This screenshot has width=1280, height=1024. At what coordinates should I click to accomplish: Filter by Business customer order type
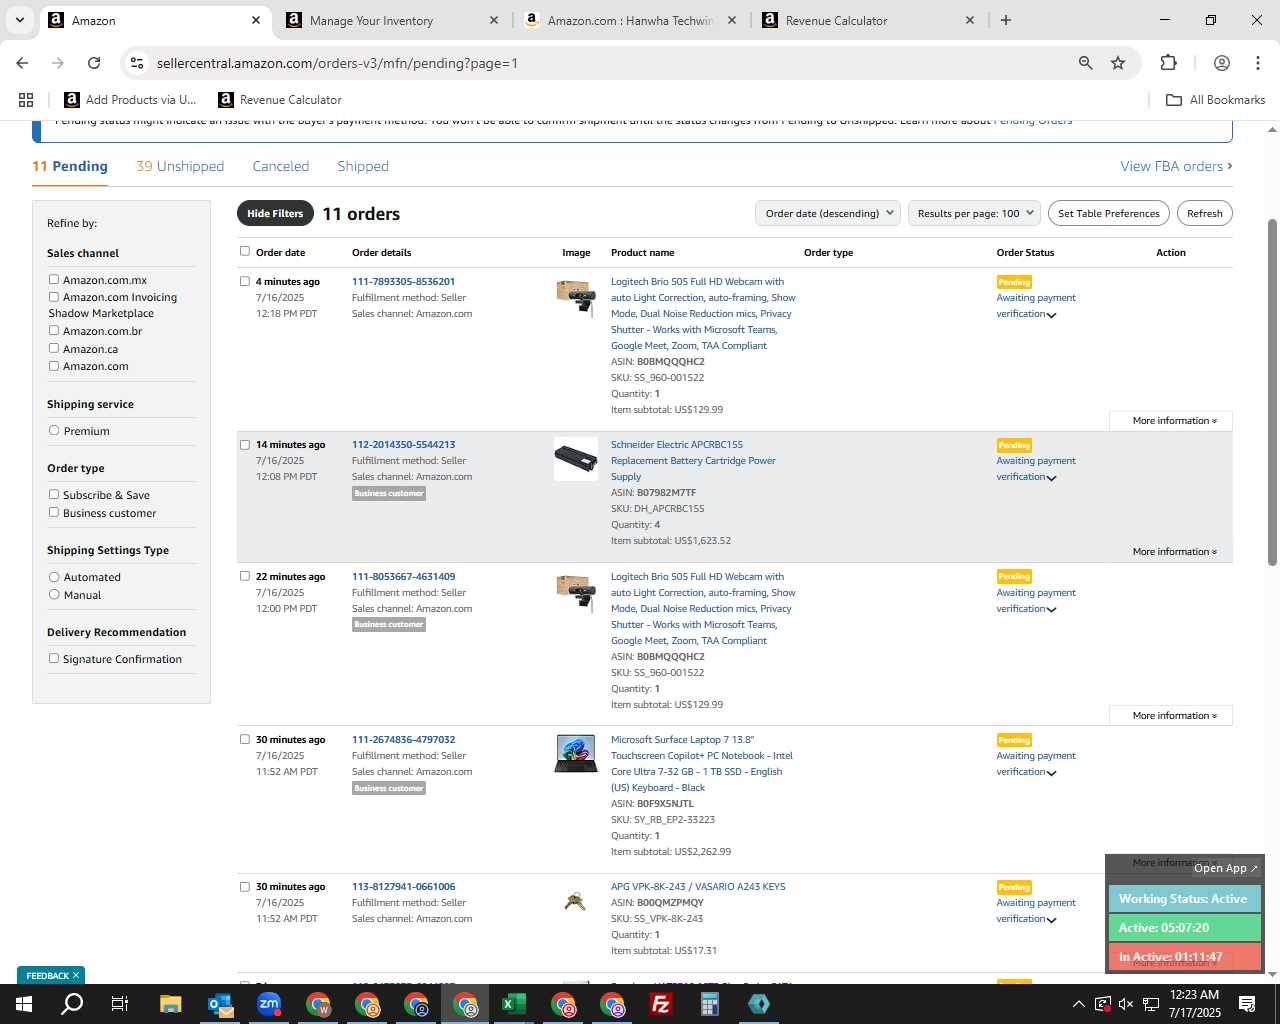54,512
